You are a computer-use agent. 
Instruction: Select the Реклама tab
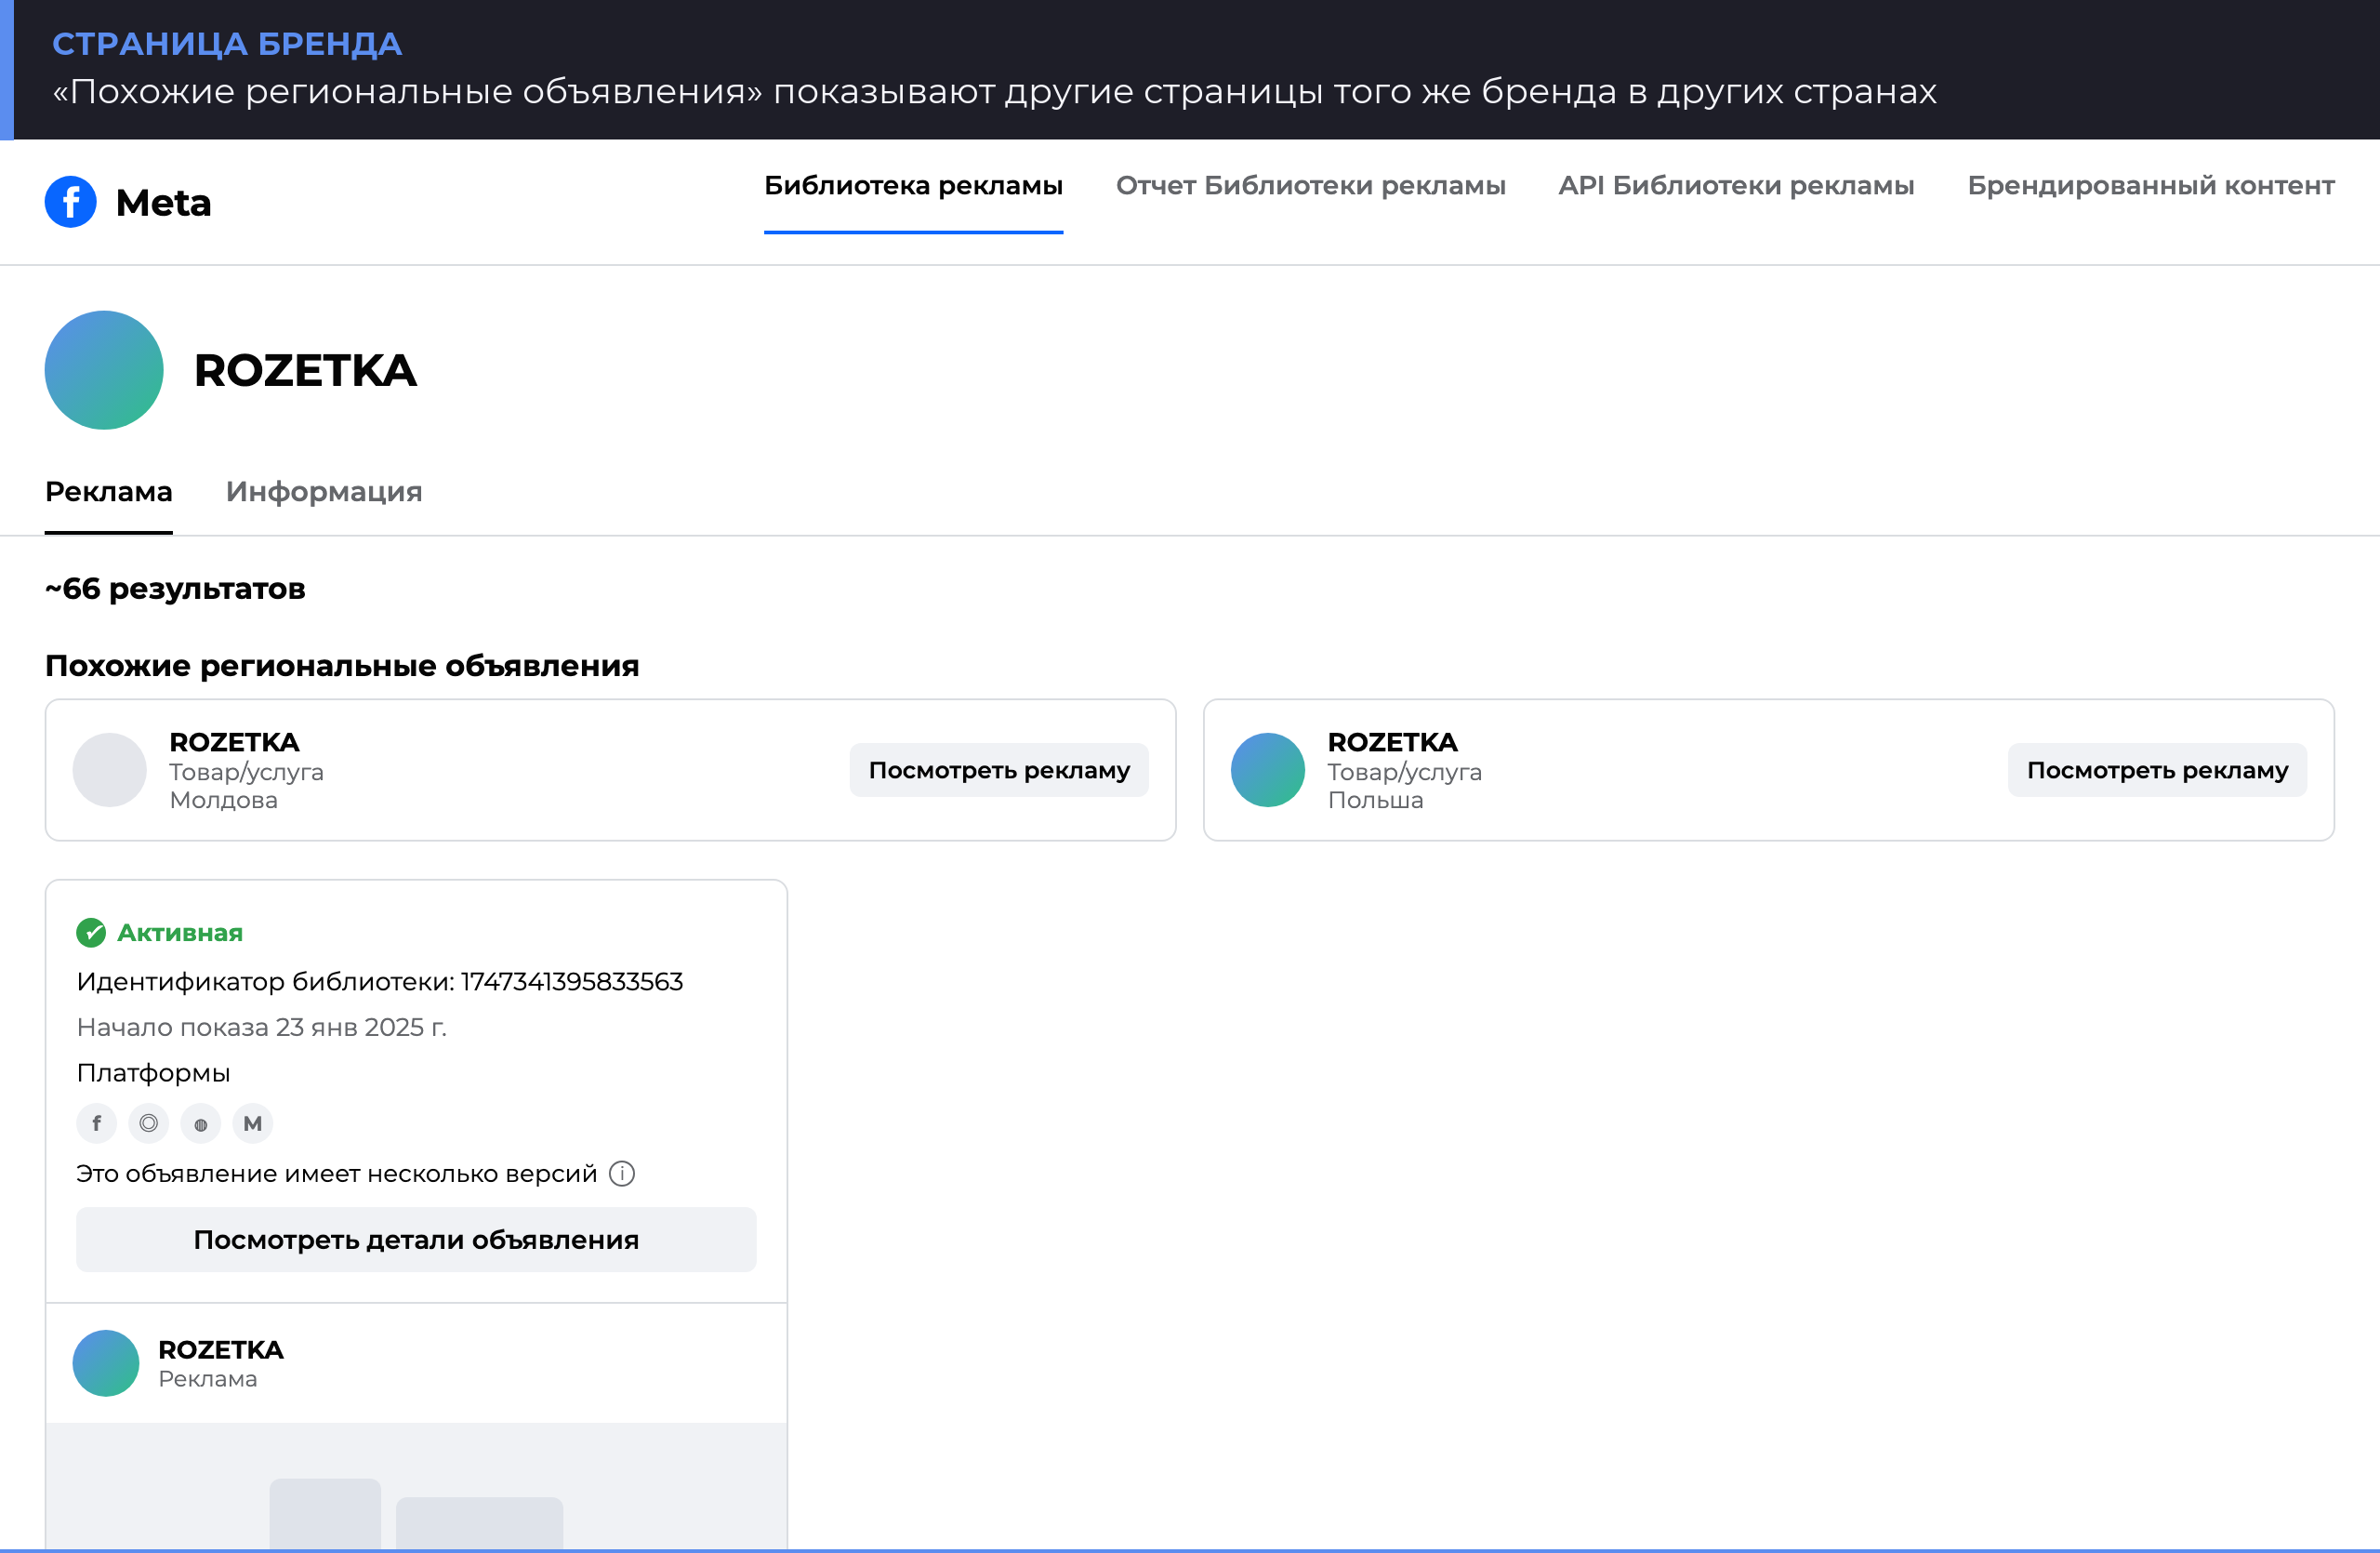point(109,492)
